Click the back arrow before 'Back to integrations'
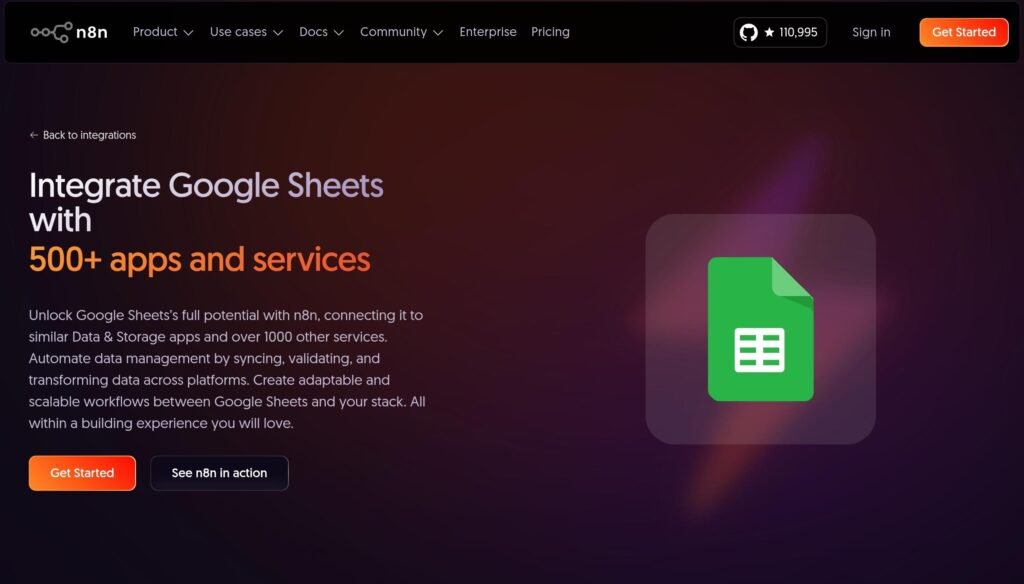1024x584 pixels. tap(34, 135)
